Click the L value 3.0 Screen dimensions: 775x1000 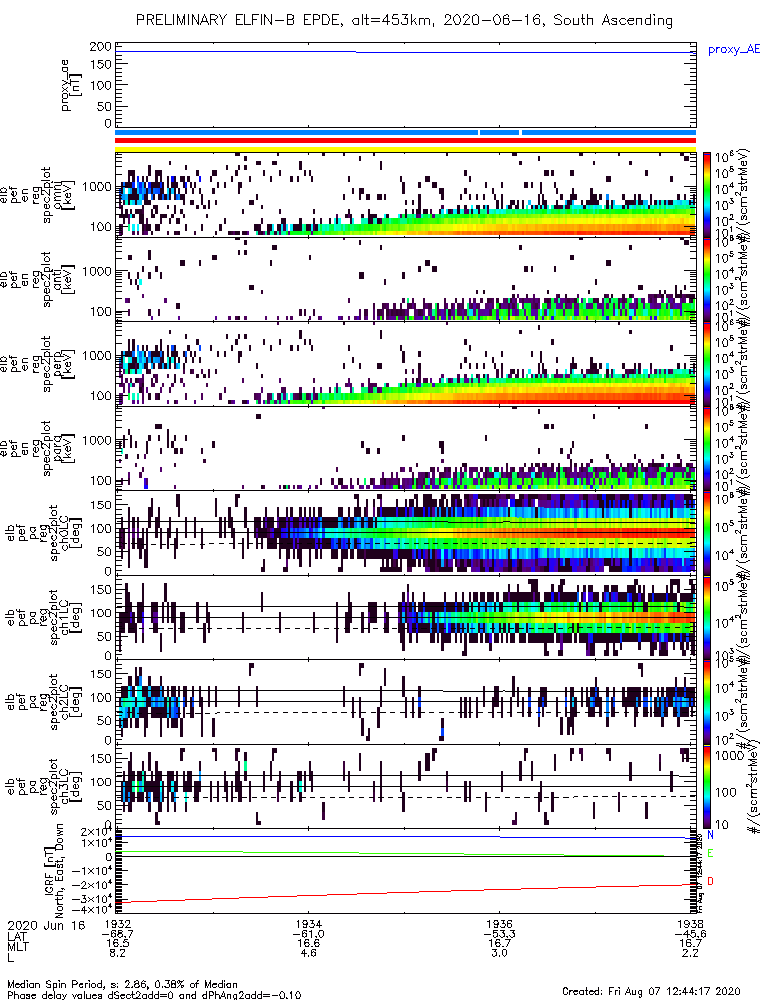499,953
